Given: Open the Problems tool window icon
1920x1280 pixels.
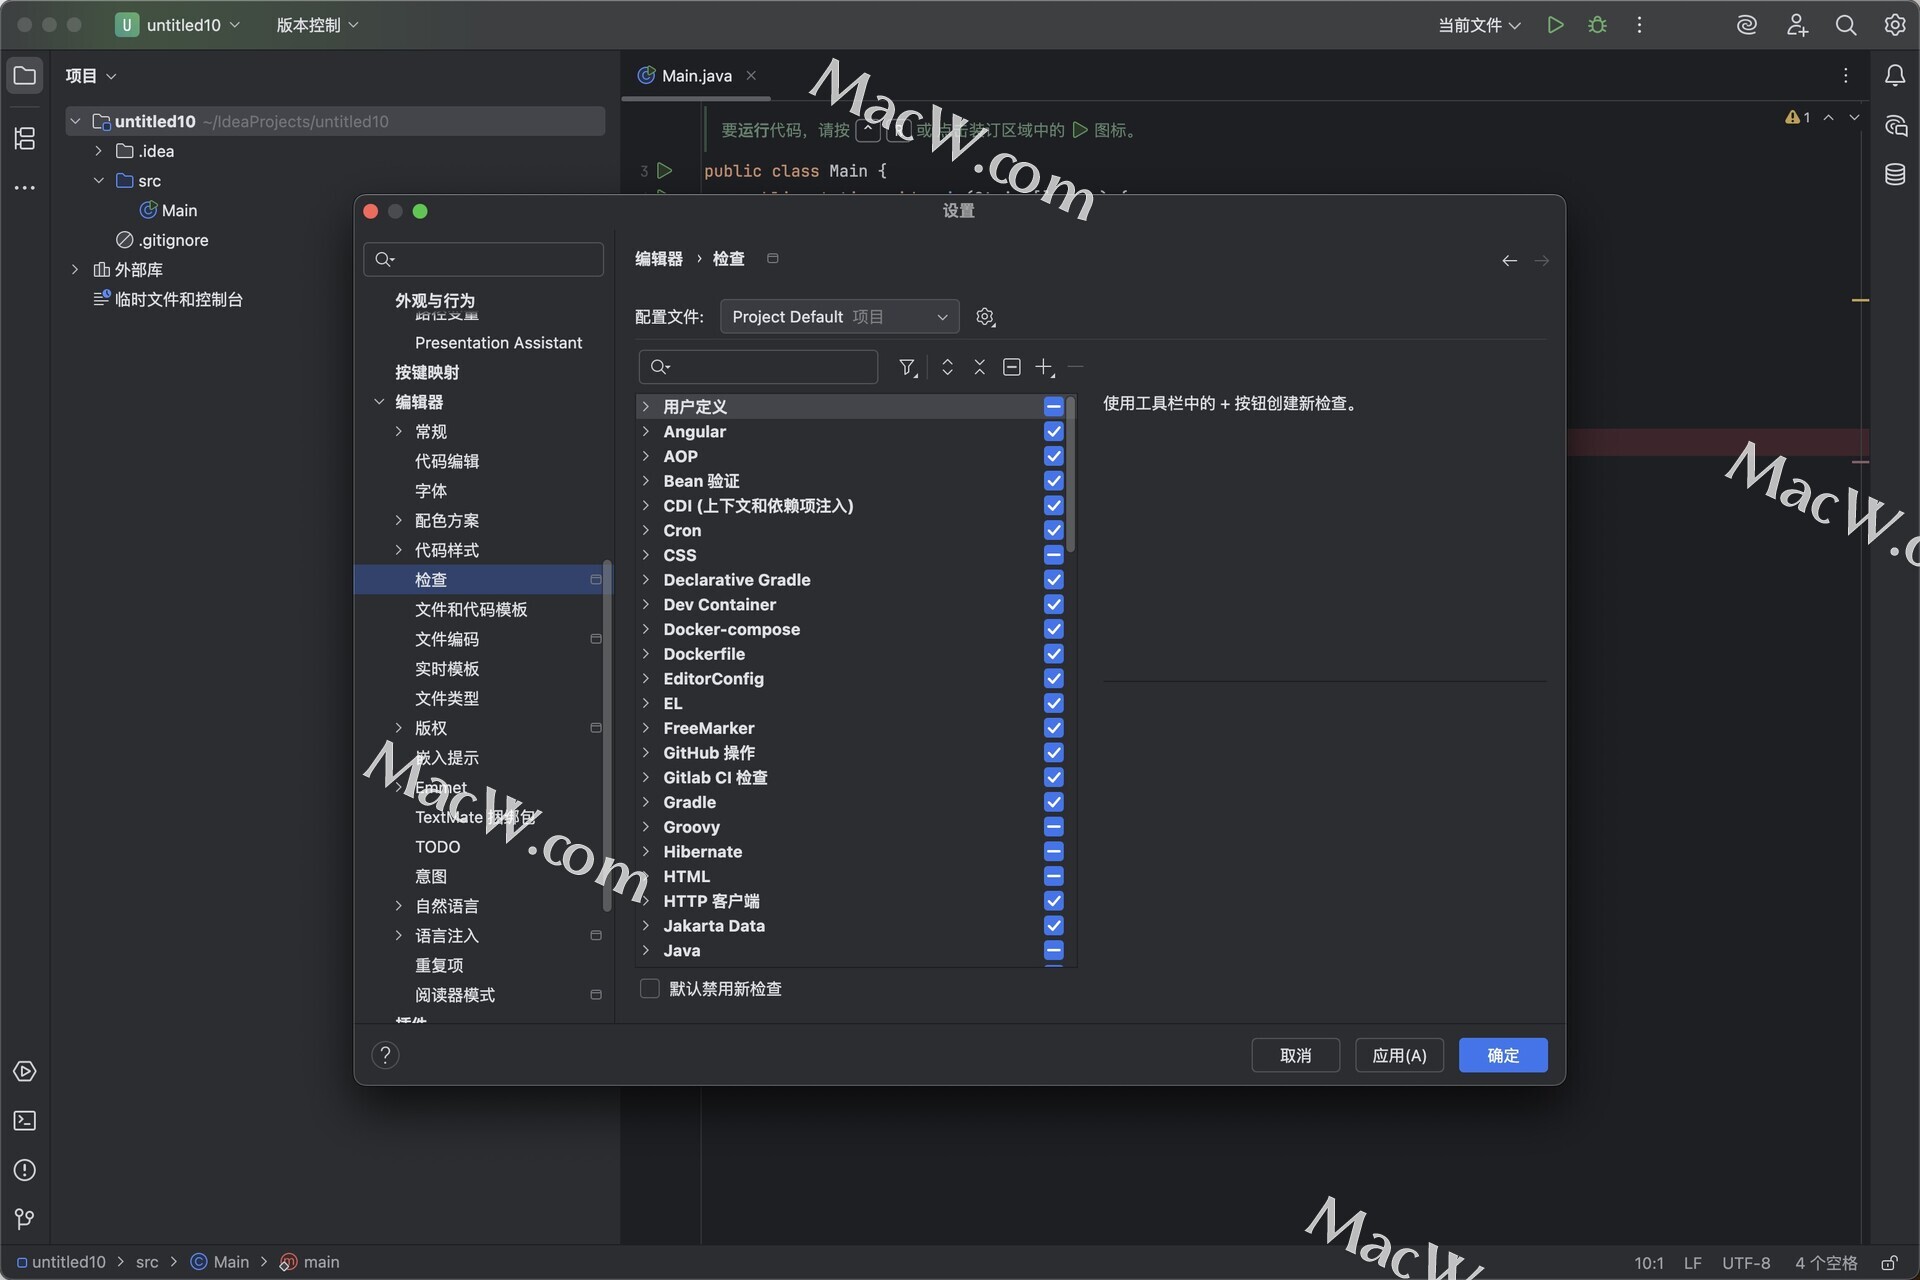Looking at the screenshot, I should pos(25,1170).
